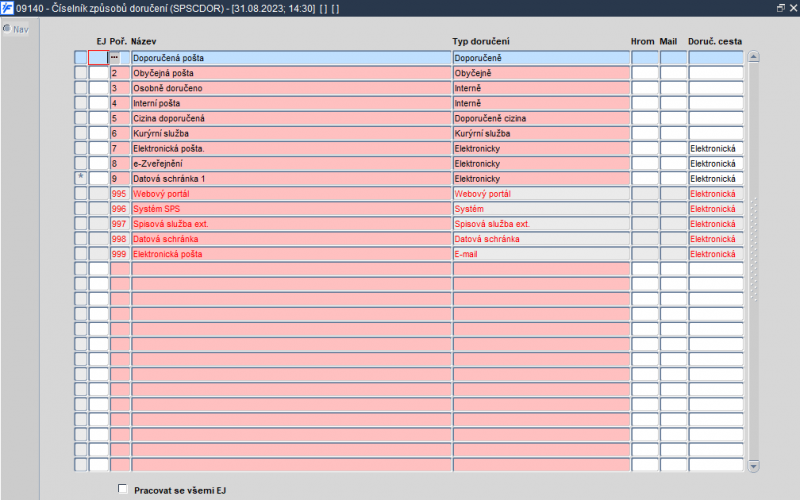The width and height of the screenshot is (800, 500).
Task: Click the Doruč. cesta column header
Action: coord(715,41)
